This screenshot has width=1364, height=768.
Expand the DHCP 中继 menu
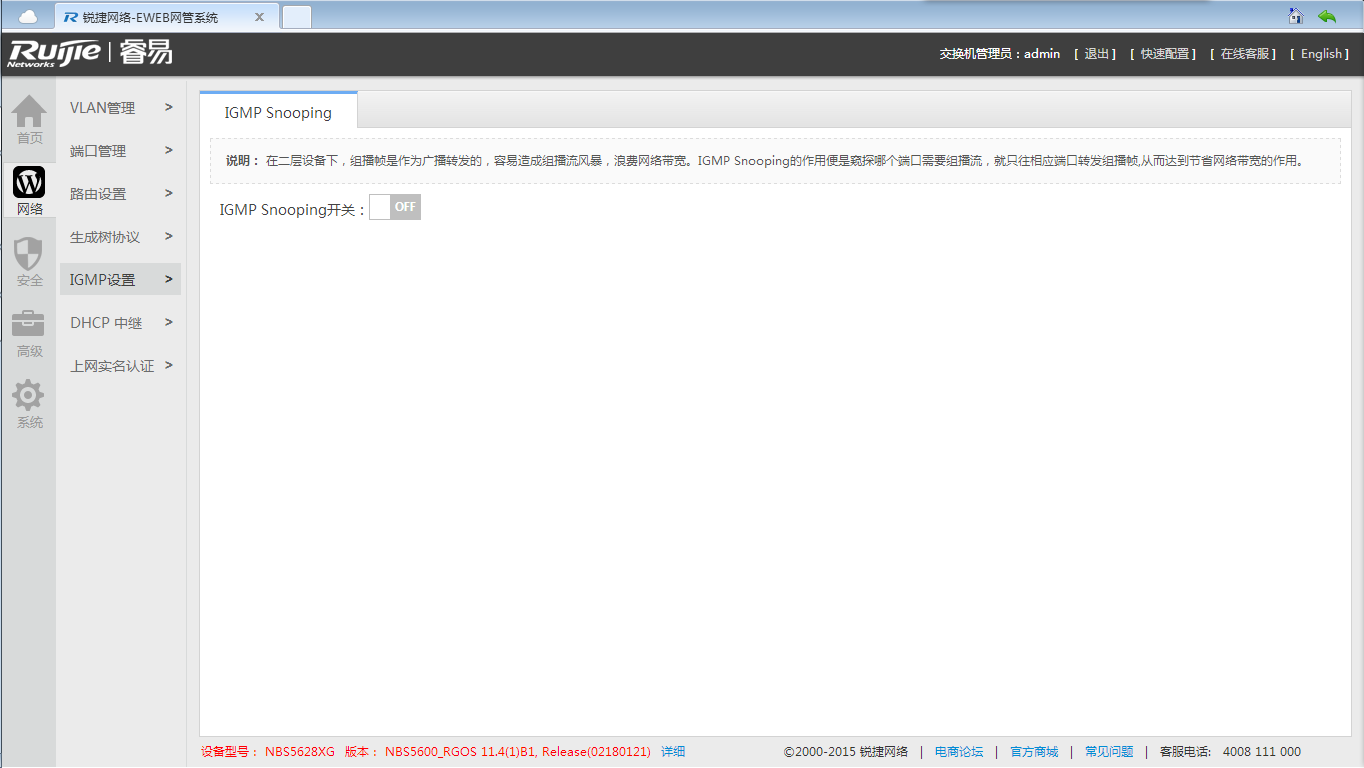120,323
